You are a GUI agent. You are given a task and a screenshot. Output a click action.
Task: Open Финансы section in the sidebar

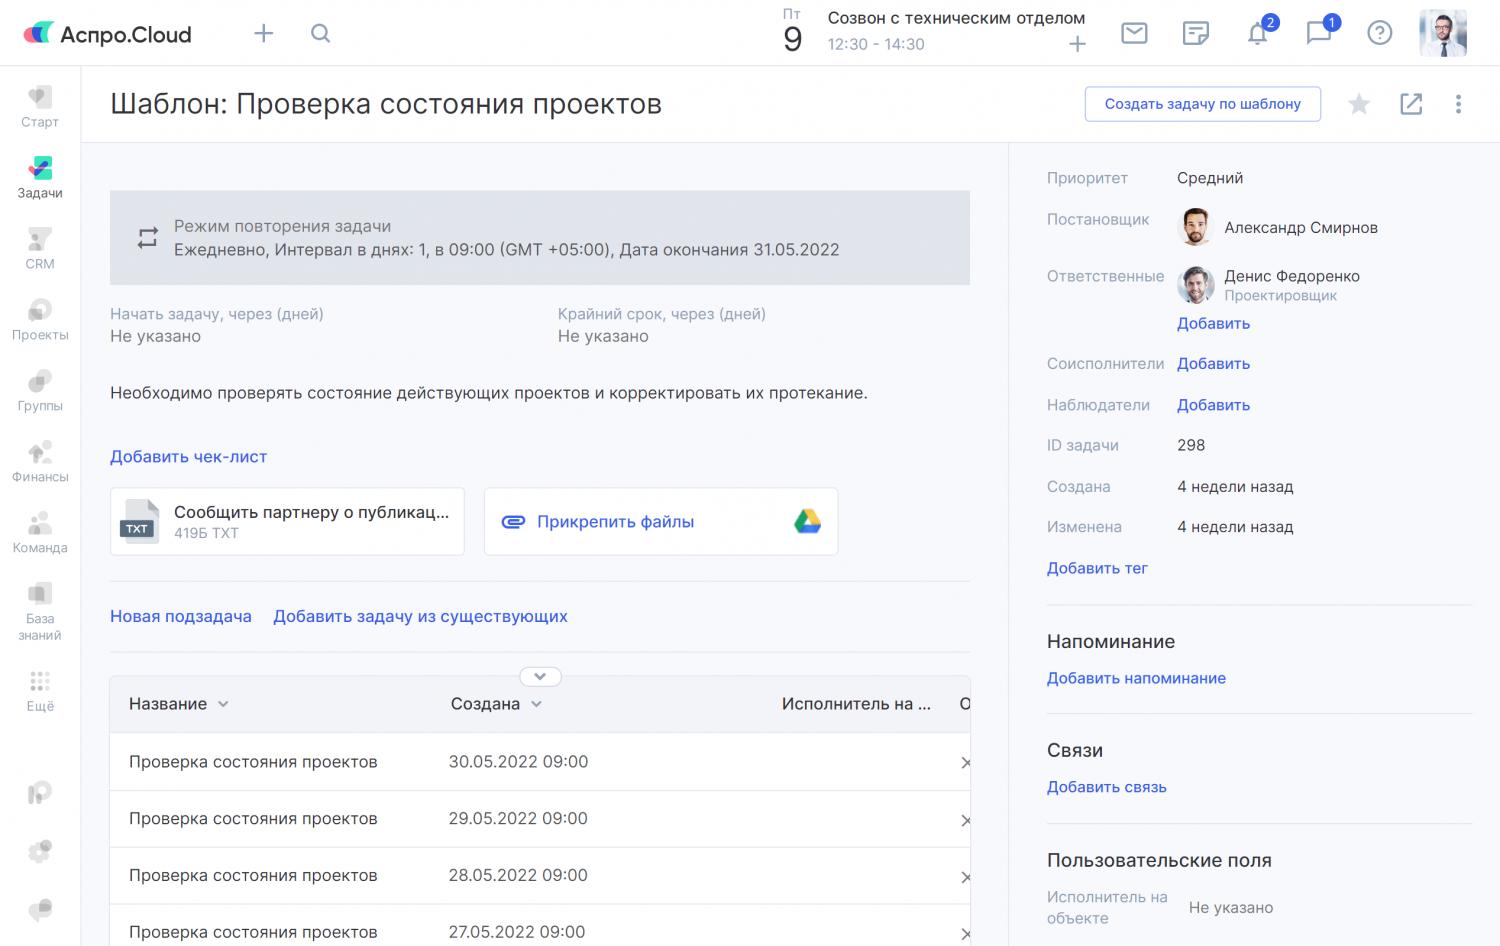pyautogui.click(x=40, y=462)
